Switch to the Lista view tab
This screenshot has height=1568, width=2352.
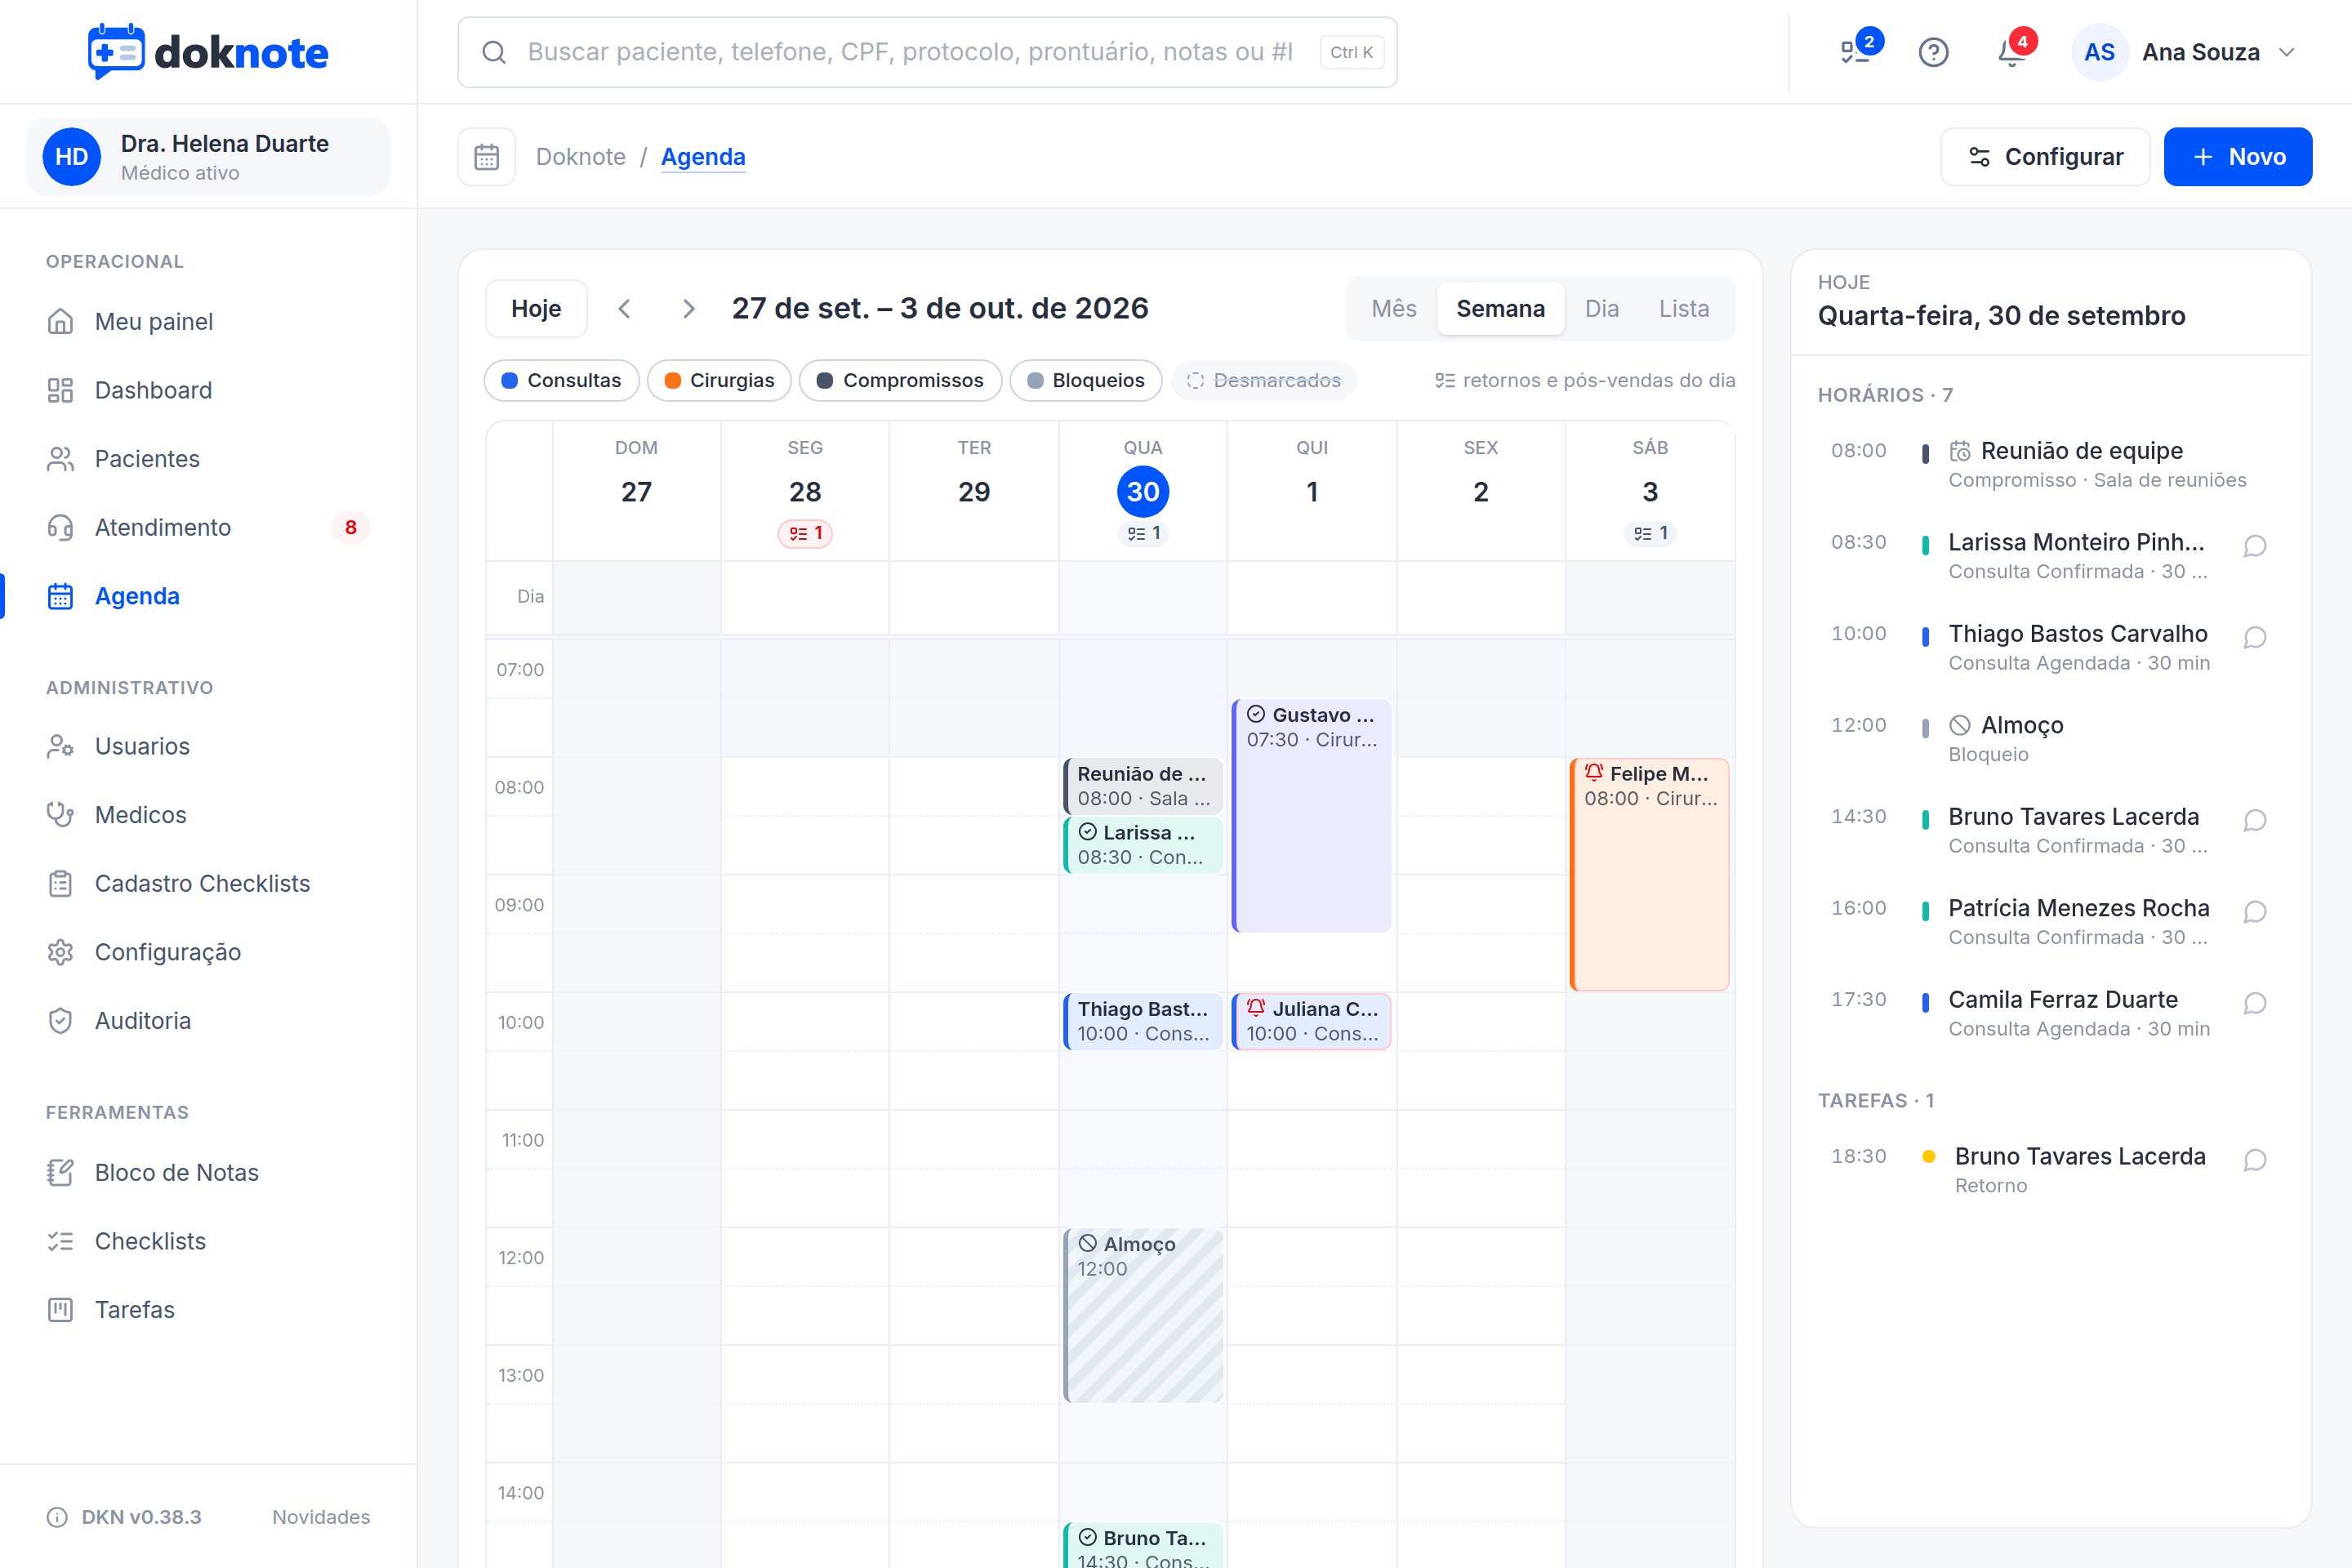1684,309
